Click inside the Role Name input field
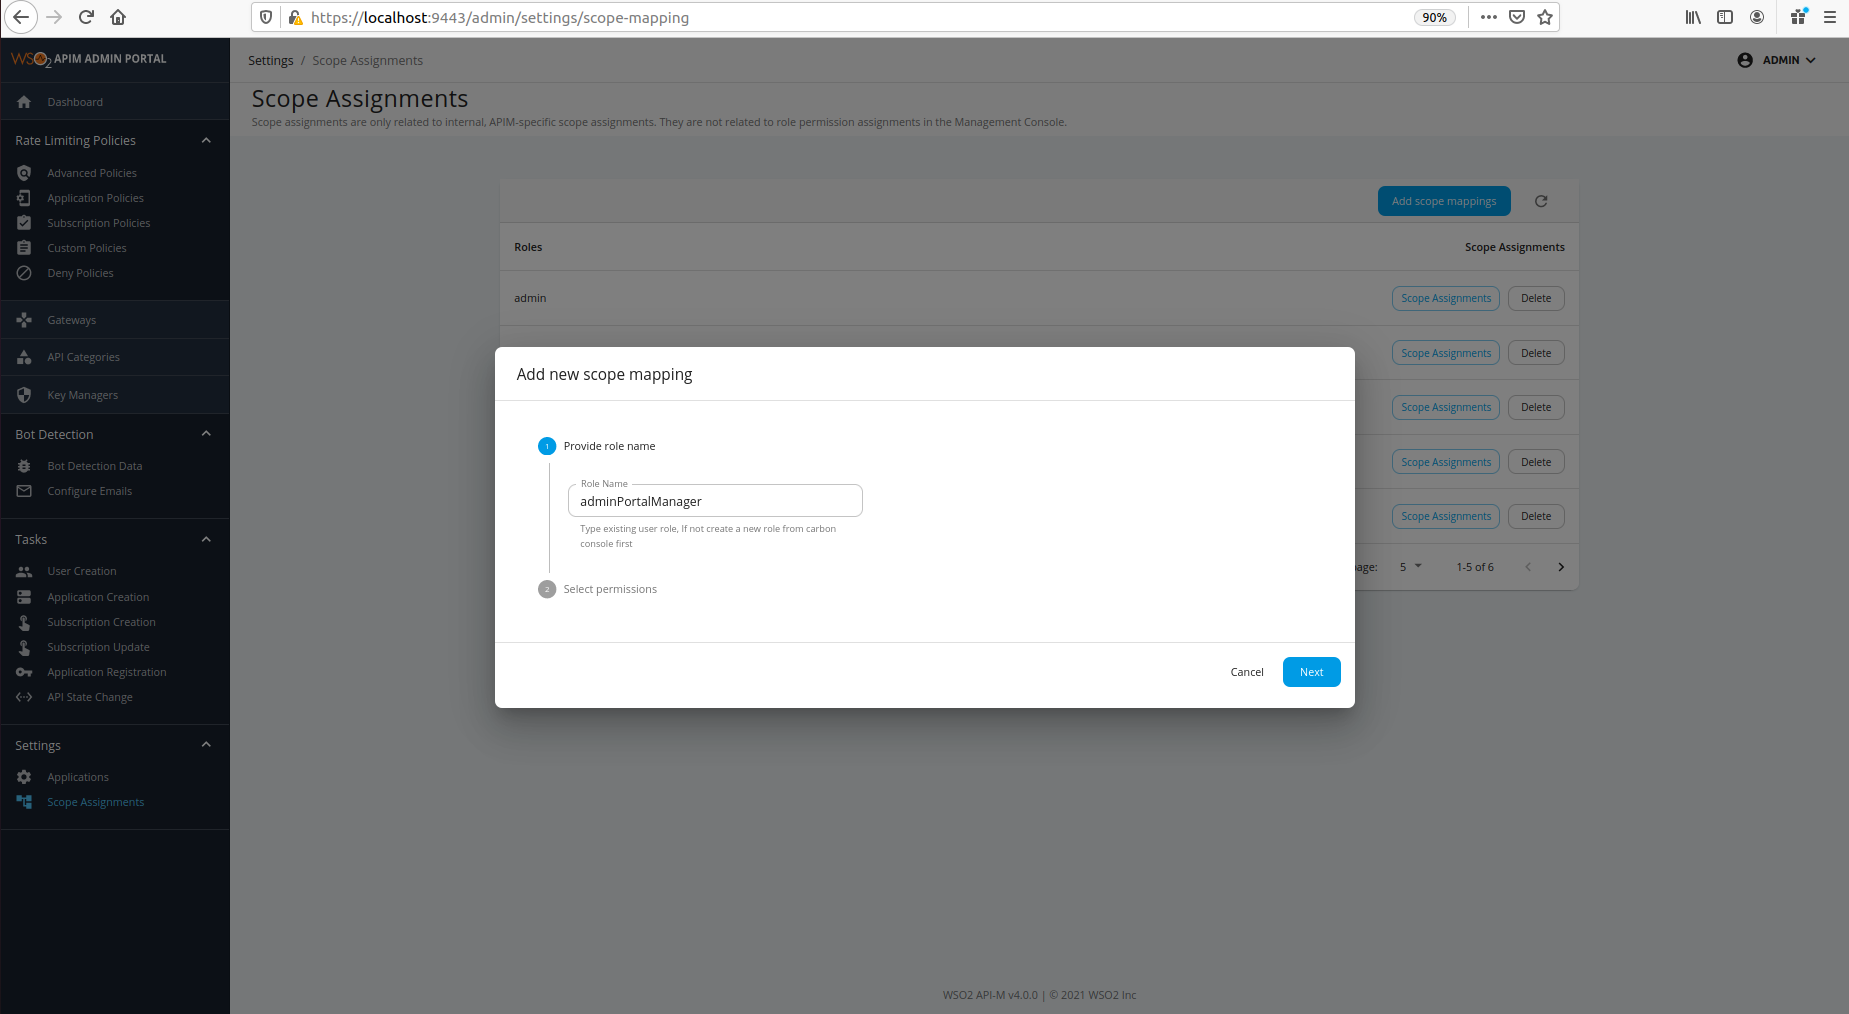Viewport: 1849px width, 1014px height. (714, 500)
